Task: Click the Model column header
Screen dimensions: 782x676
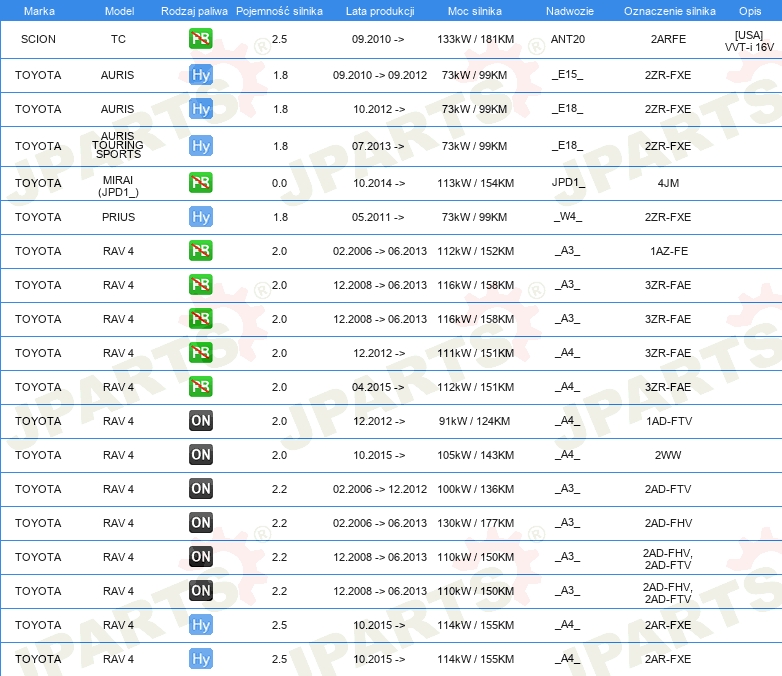Action: (118, 11)
